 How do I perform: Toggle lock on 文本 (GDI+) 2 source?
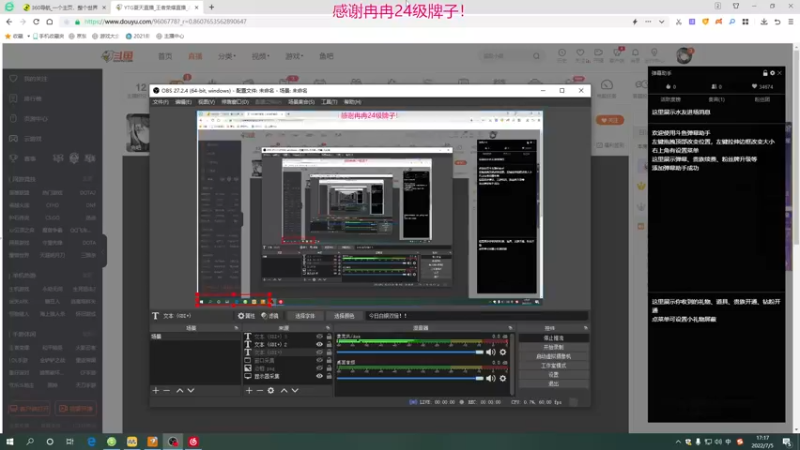(x=329, y=344)
